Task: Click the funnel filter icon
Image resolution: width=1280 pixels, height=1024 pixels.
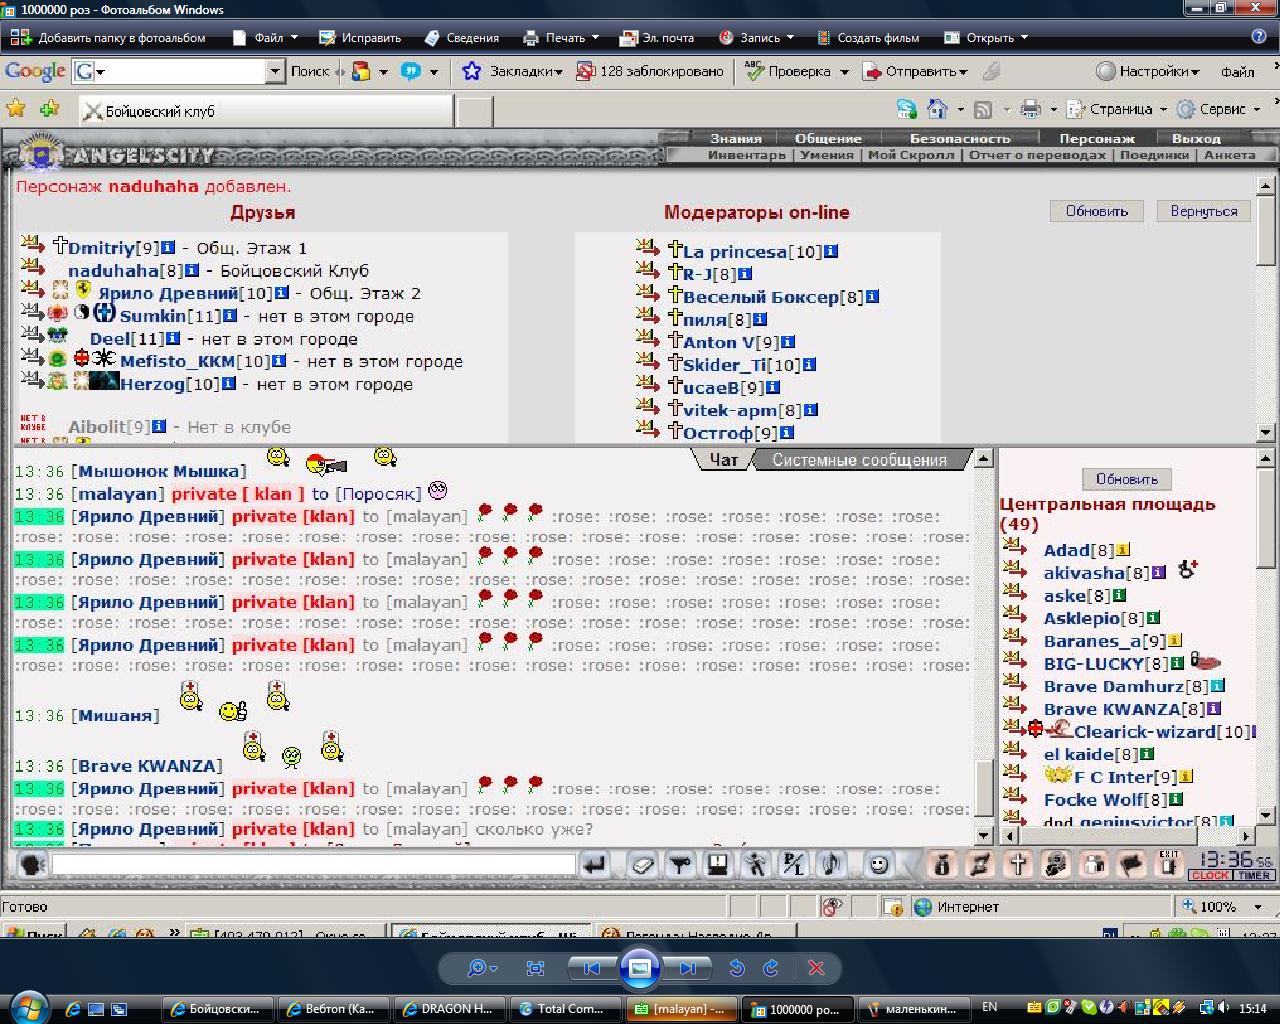Action: 681,864
